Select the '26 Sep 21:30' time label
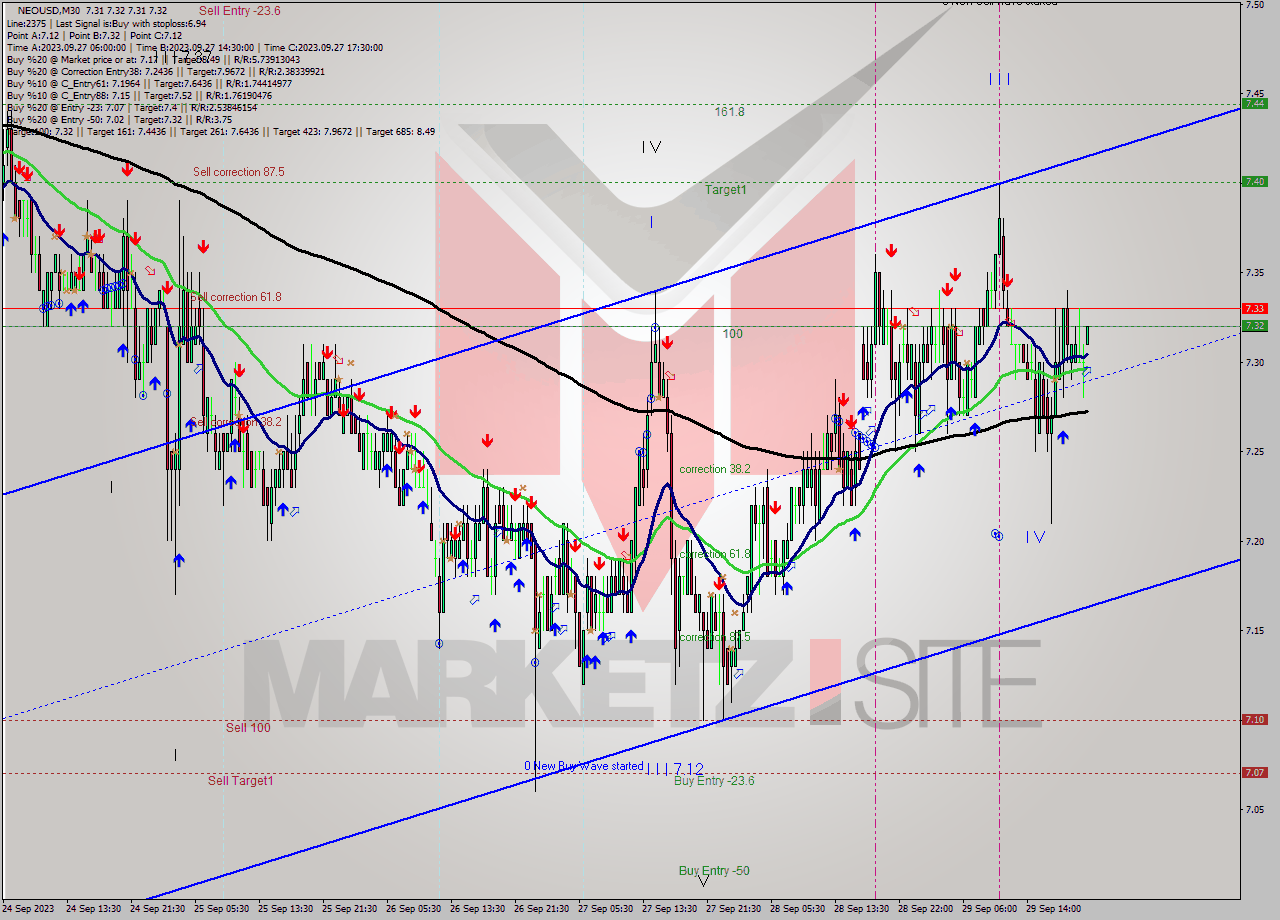 tap(541, 909)
